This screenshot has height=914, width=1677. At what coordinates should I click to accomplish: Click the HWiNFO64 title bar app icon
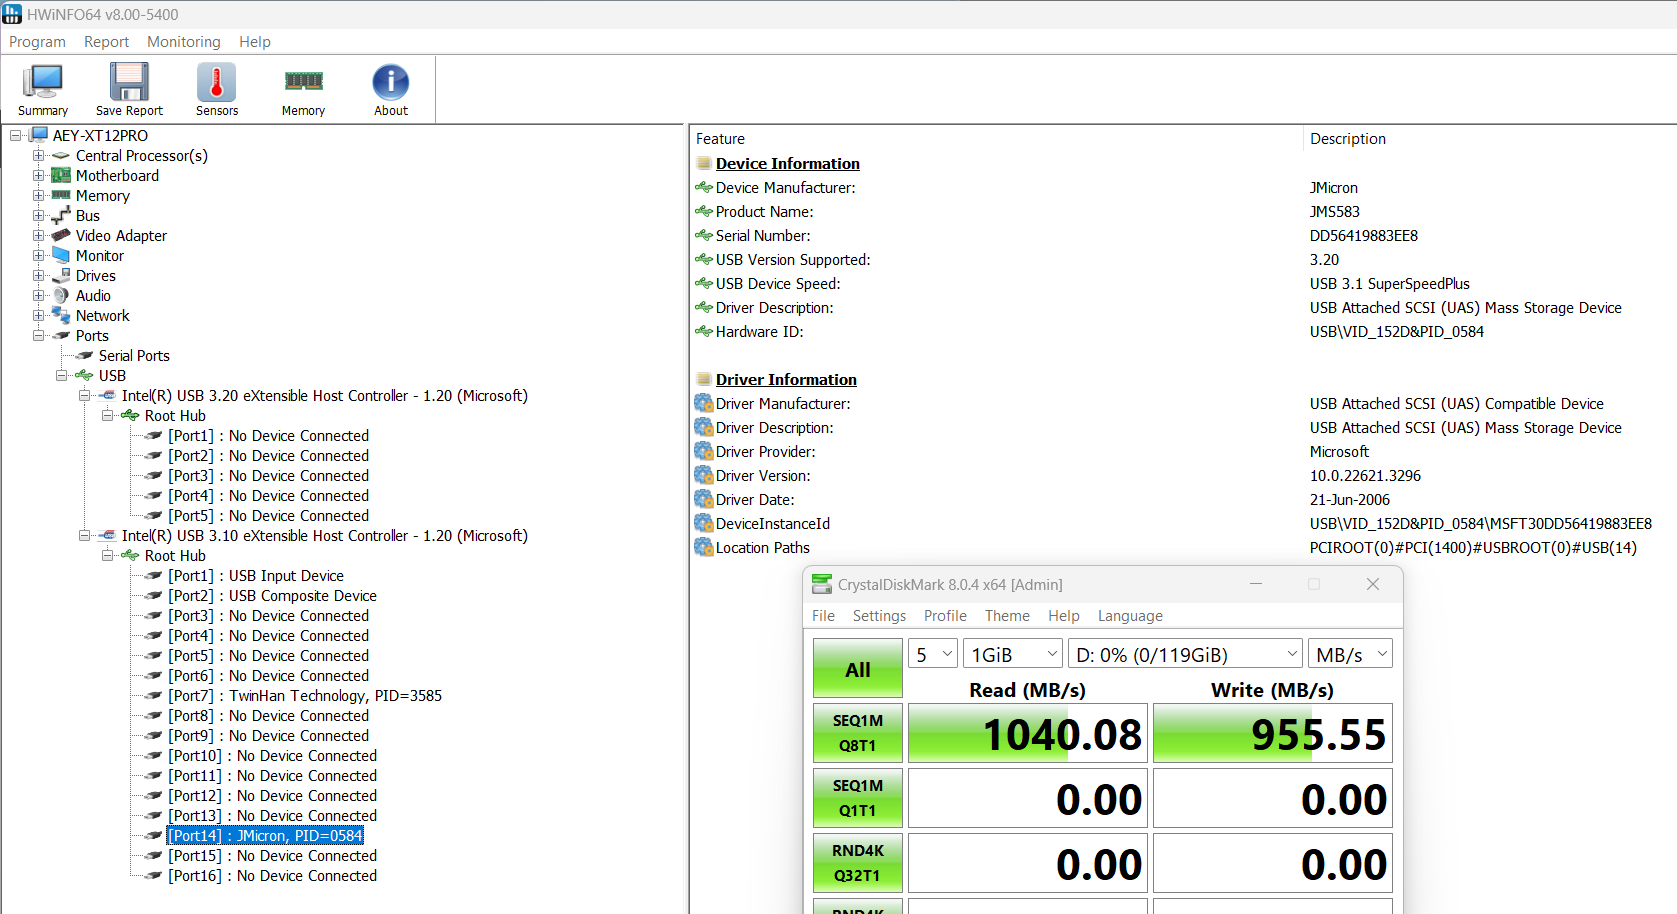coord(12,14)
